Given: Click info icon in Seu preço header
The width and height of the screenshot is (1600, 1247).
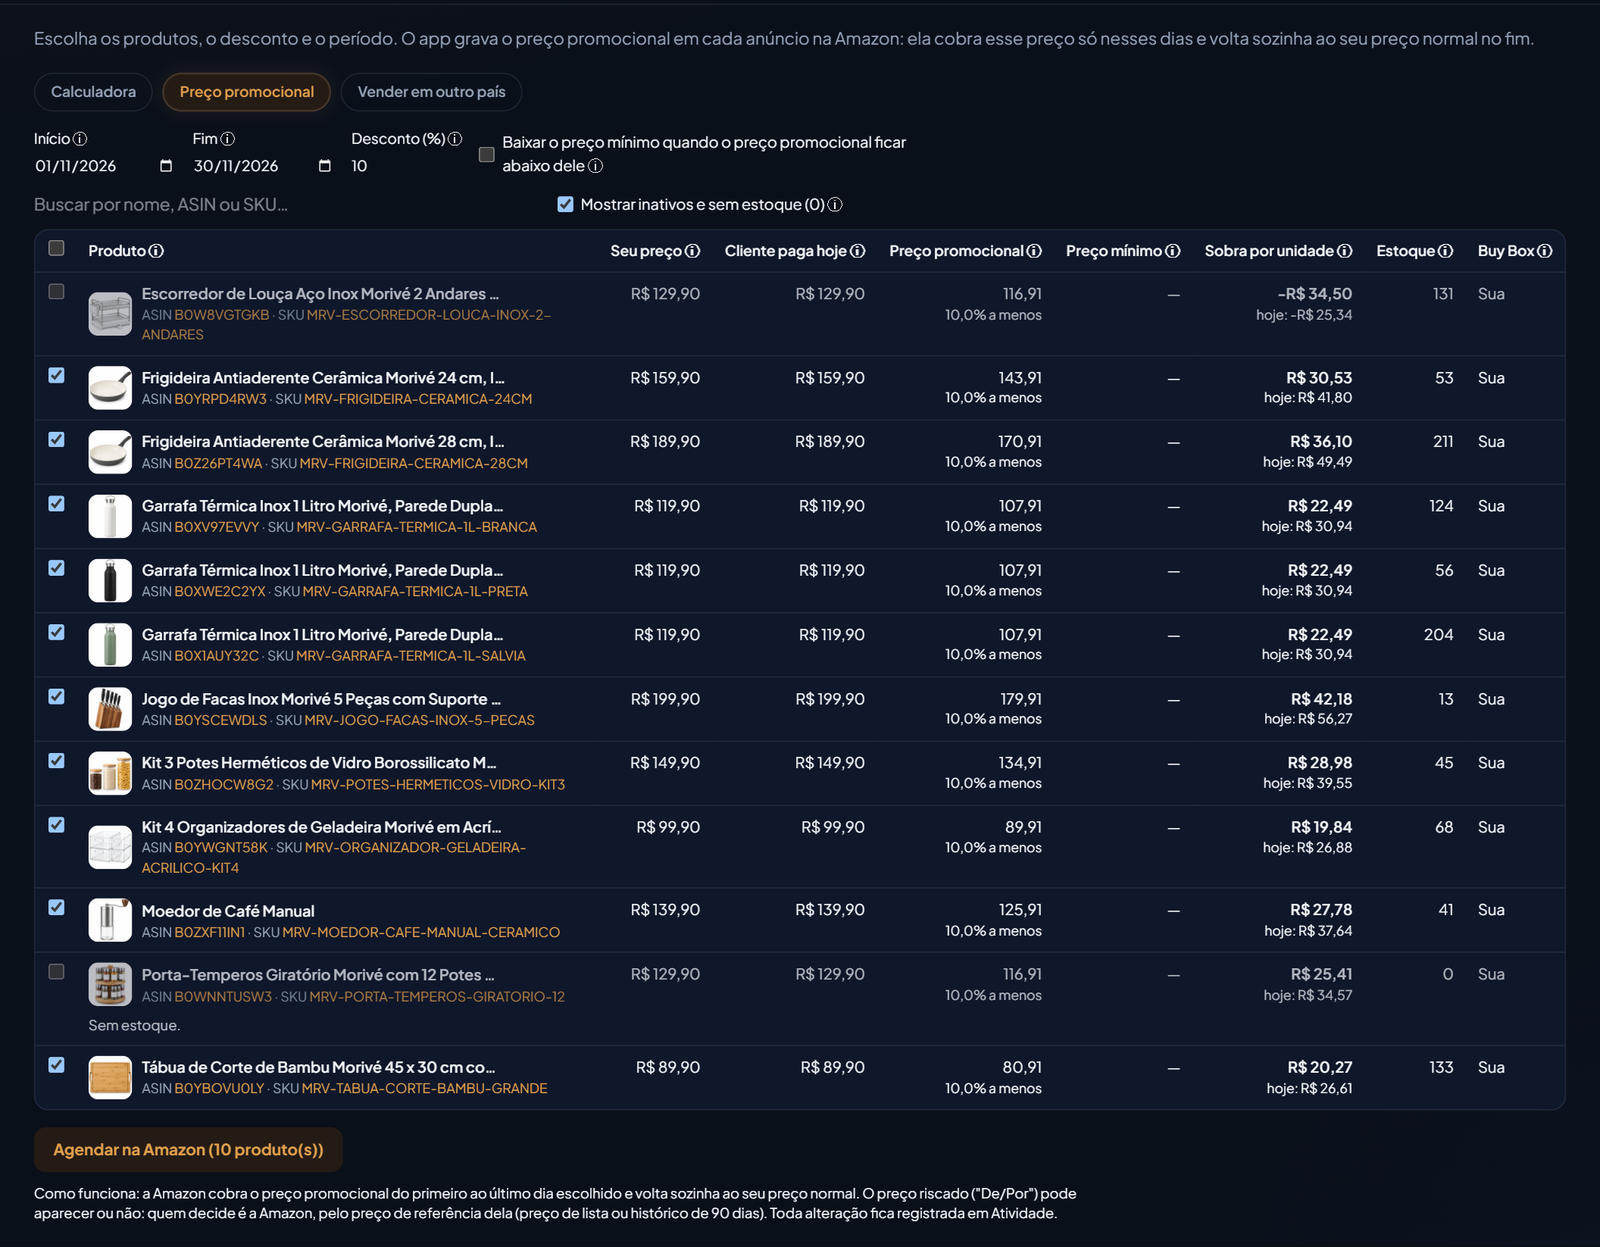Looking at the screenshot, I should point(692,251).
